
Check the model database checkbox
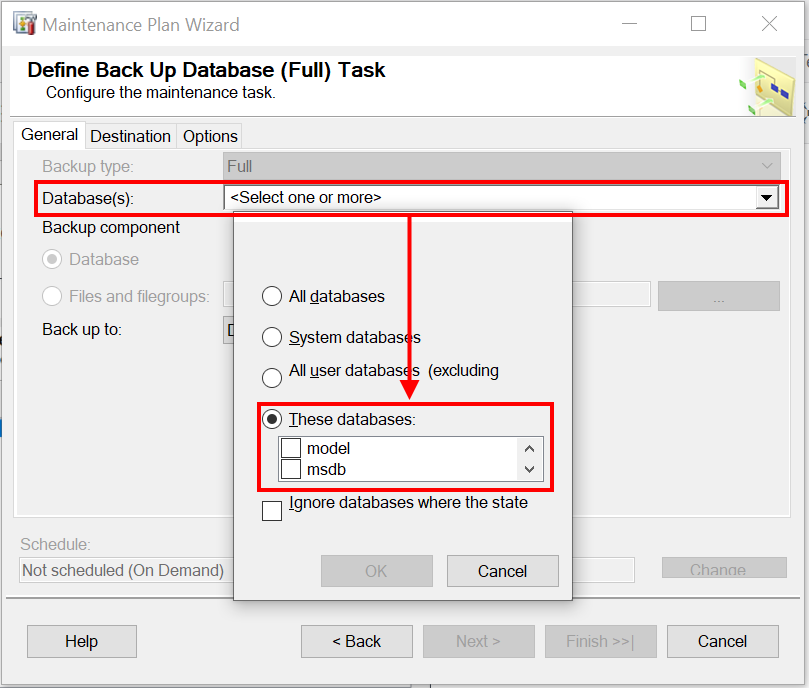point(291,448)
